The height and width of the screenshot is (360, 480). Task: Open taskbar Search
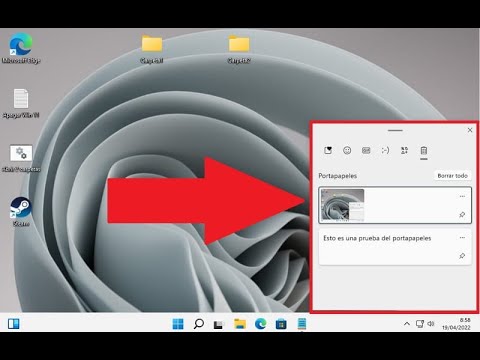[199, 324]
